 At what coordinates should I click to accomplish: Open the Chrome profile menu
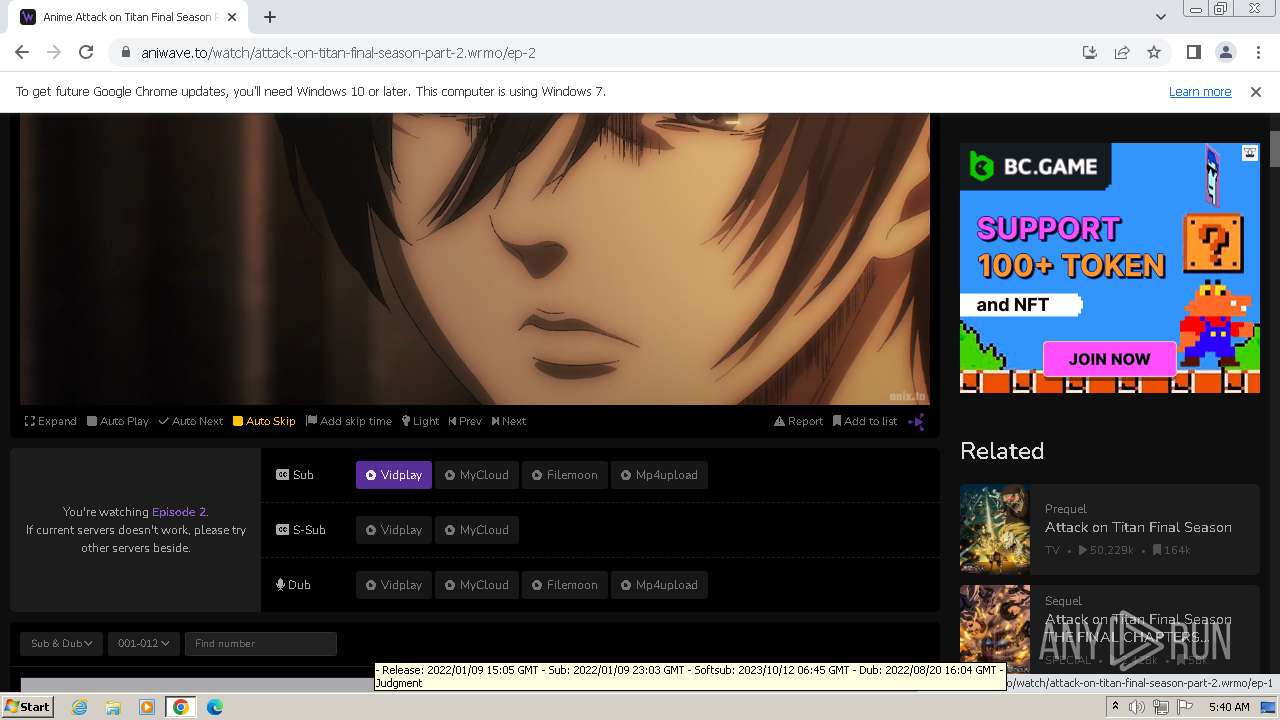point(1225,53)
